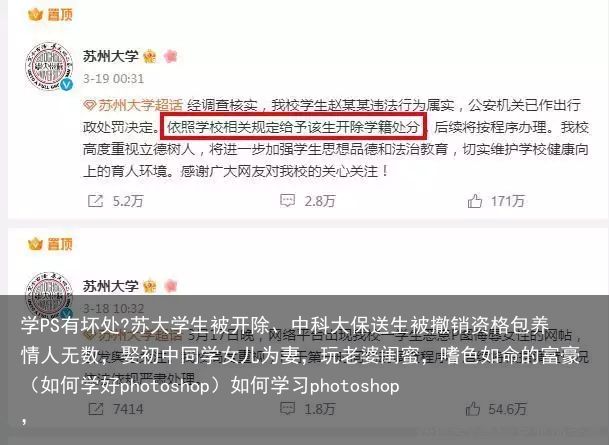The height and width of the screenshot is (445, 609).
Task: Open comments on the 3-19 post
Action: 287,201
